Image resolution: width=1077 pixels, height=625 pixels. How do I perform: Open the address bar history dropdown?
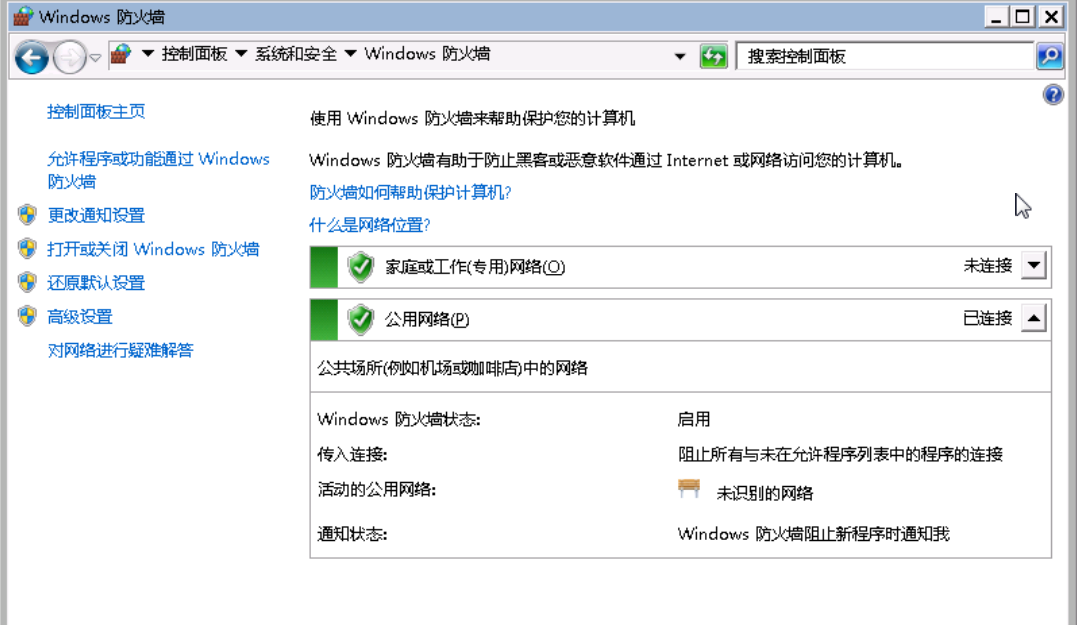coord(679,56)
